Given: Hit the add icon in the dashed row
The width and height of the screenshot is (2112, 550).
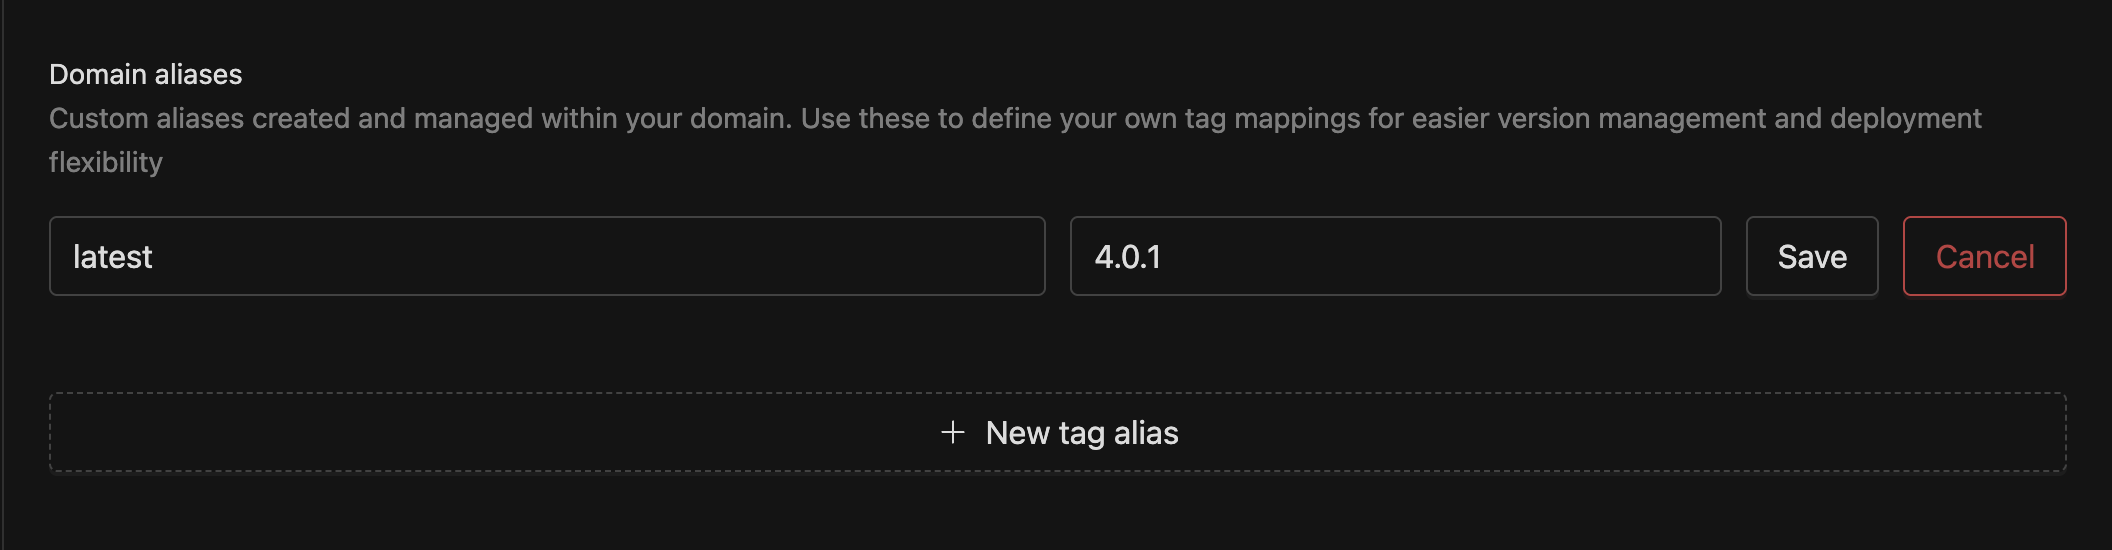Looking at the screenshot, I should pyautogui.click(x=952, y=432).
